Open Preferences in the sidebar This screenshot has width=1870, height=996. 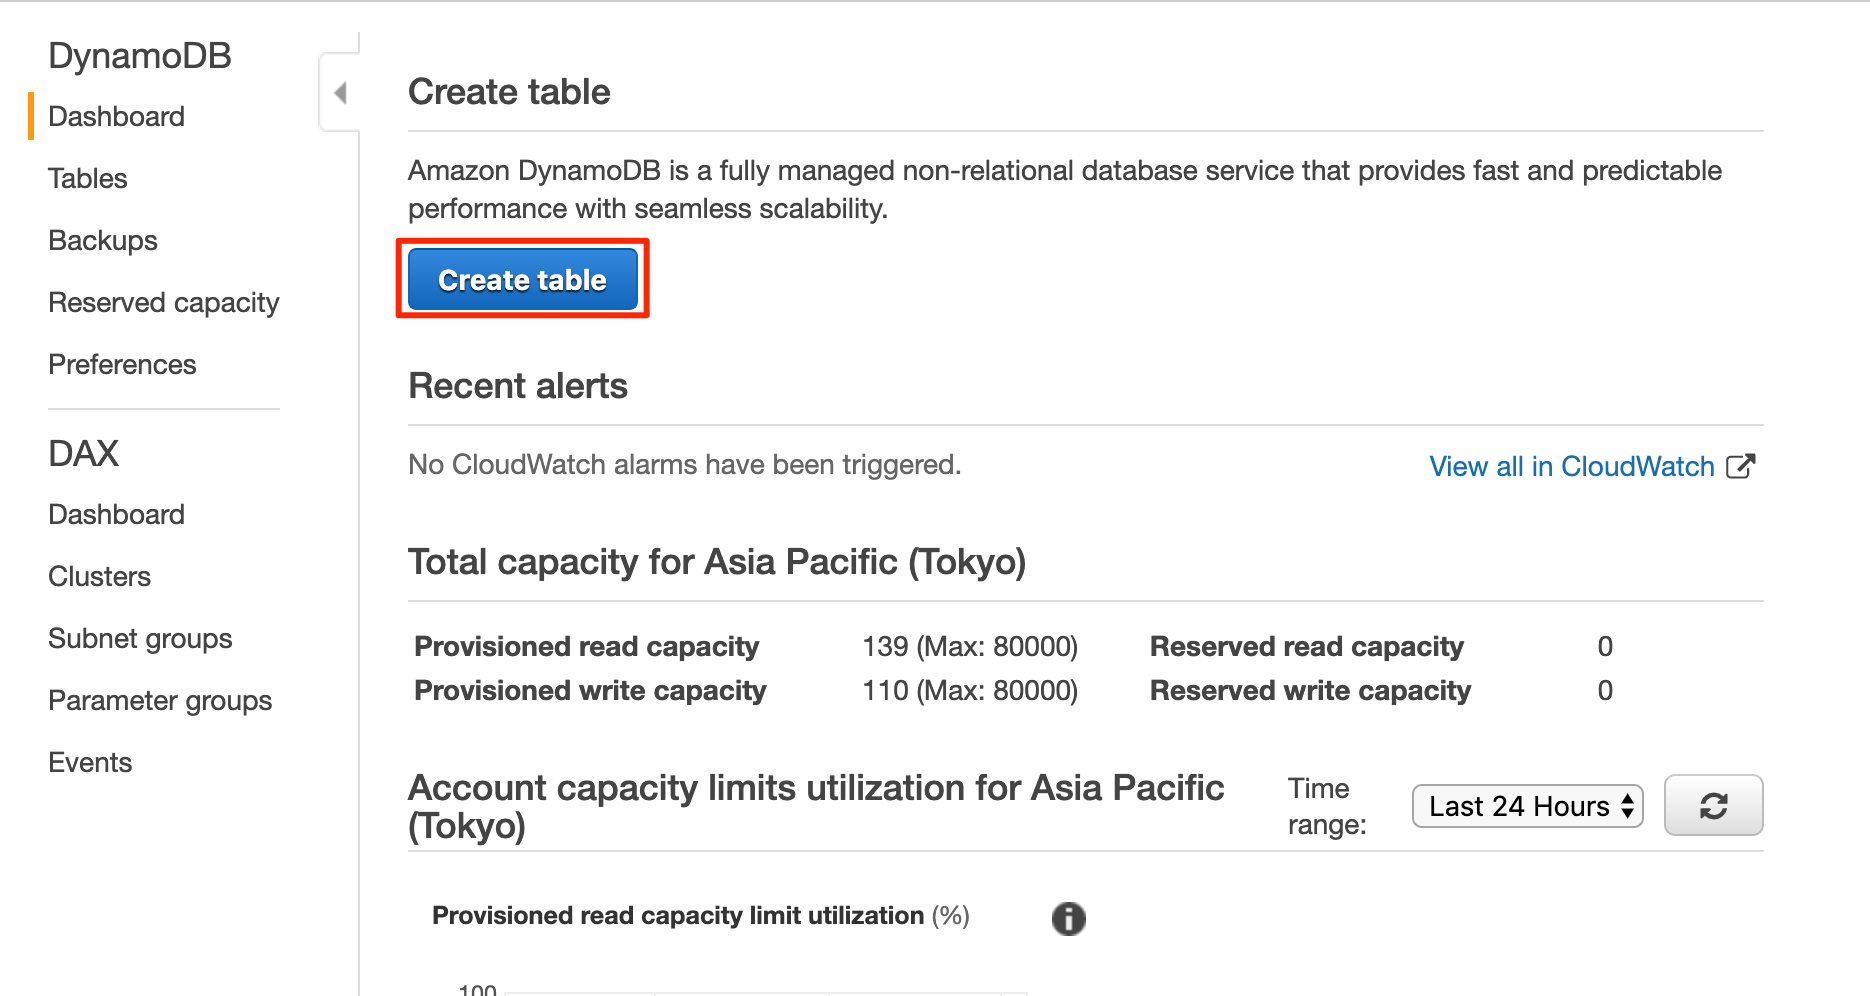pos(122,364)
